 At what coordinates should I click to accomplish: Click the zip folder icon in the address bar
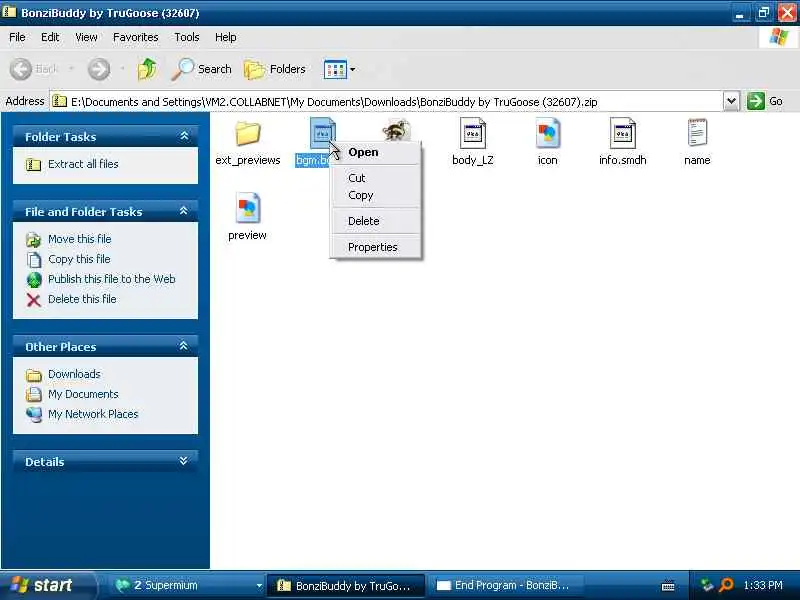[x=60, y=101]
